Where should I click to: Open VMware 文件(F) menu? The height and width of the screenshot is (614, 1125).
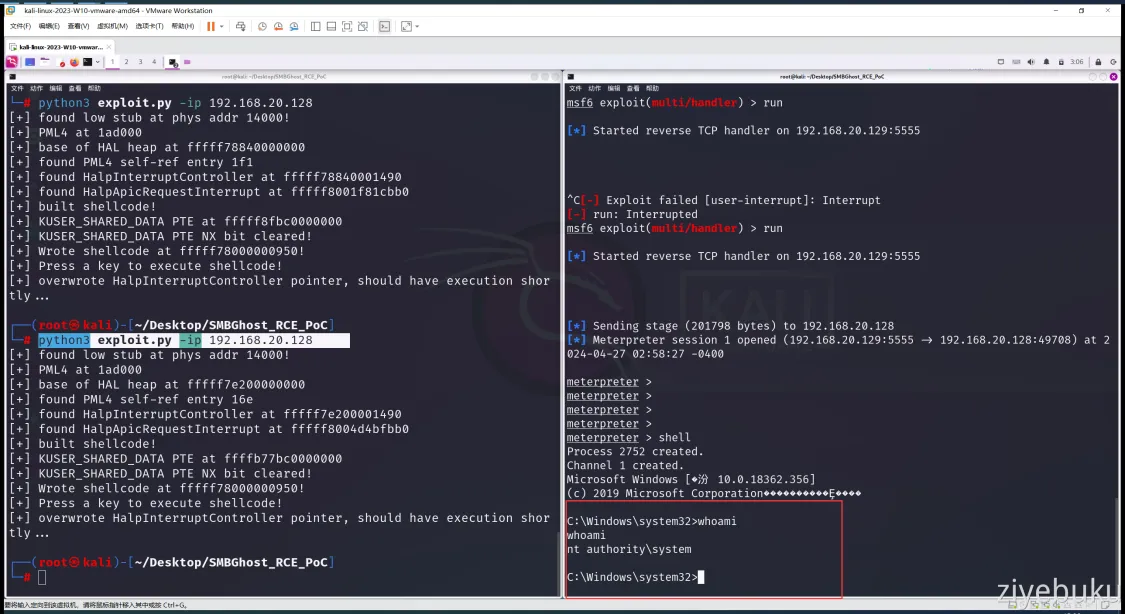click(20, 26)
